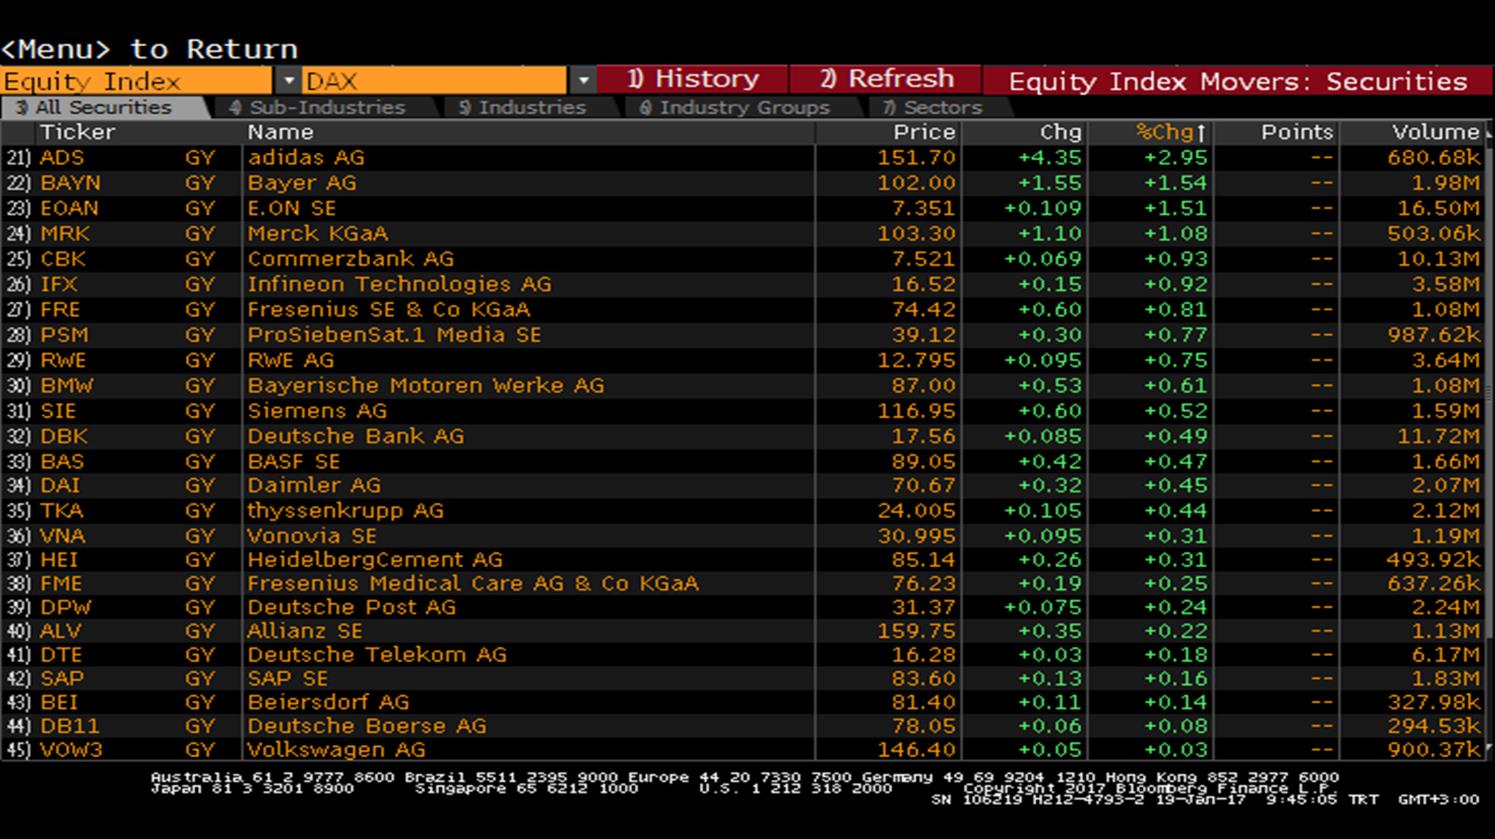Expand the DAX dropdown arrow
1495x839 pixels.
(583, 81)
